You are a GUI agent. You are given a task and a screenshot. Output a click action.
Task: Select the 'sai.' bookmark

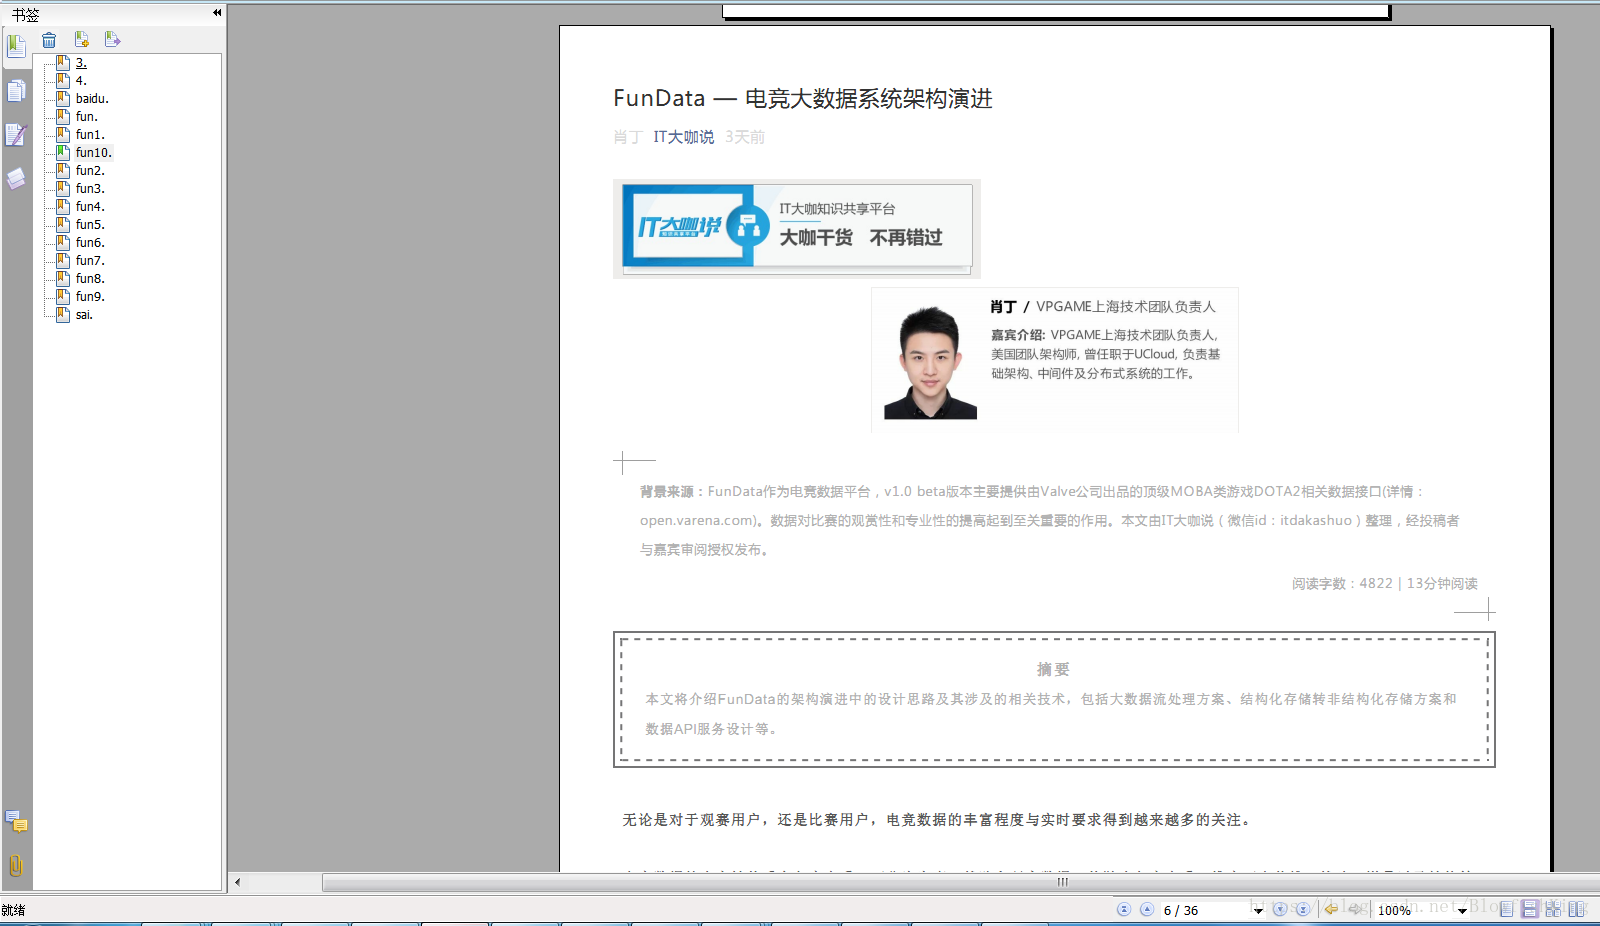coord(84,315)
